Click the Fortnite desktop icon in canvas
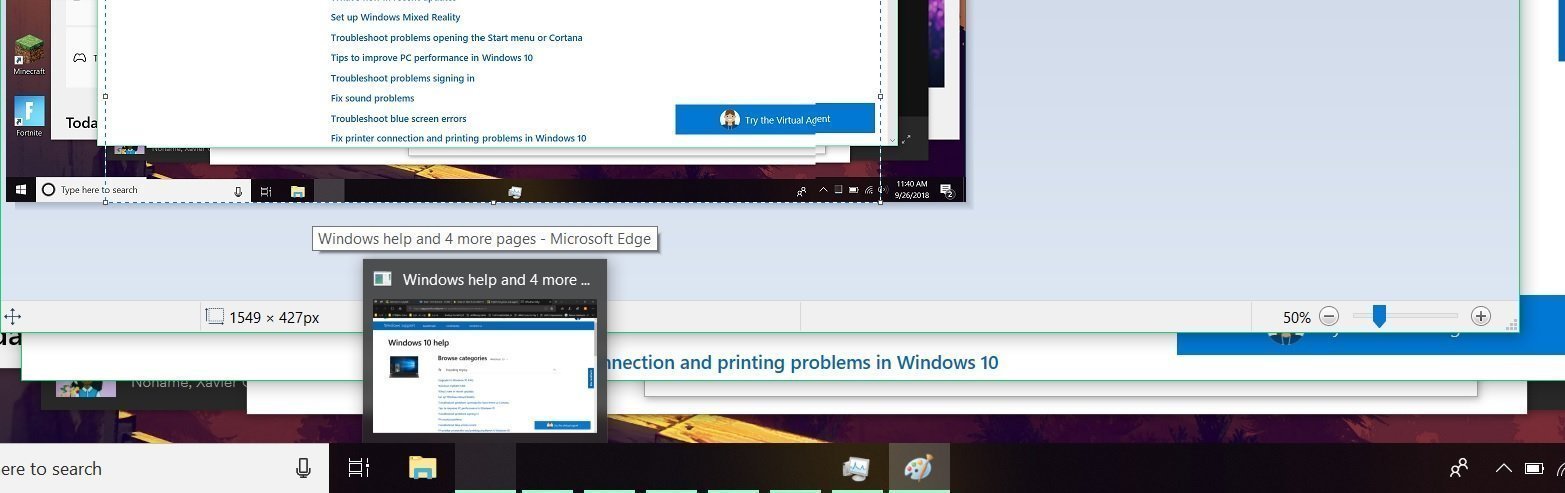The width and height of the screenshot is (1565, 493). click(29, 116)
